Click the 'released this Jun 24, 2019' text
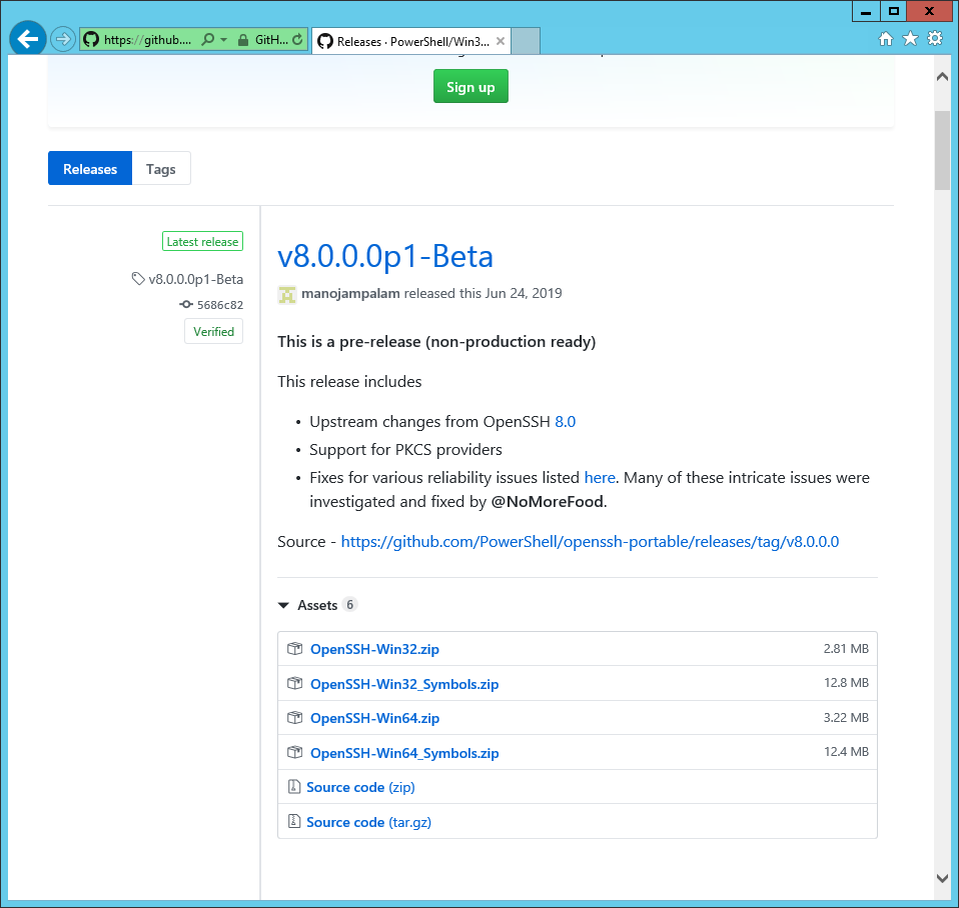The height and width of the screenshot is (908, 959). point(483,293)
